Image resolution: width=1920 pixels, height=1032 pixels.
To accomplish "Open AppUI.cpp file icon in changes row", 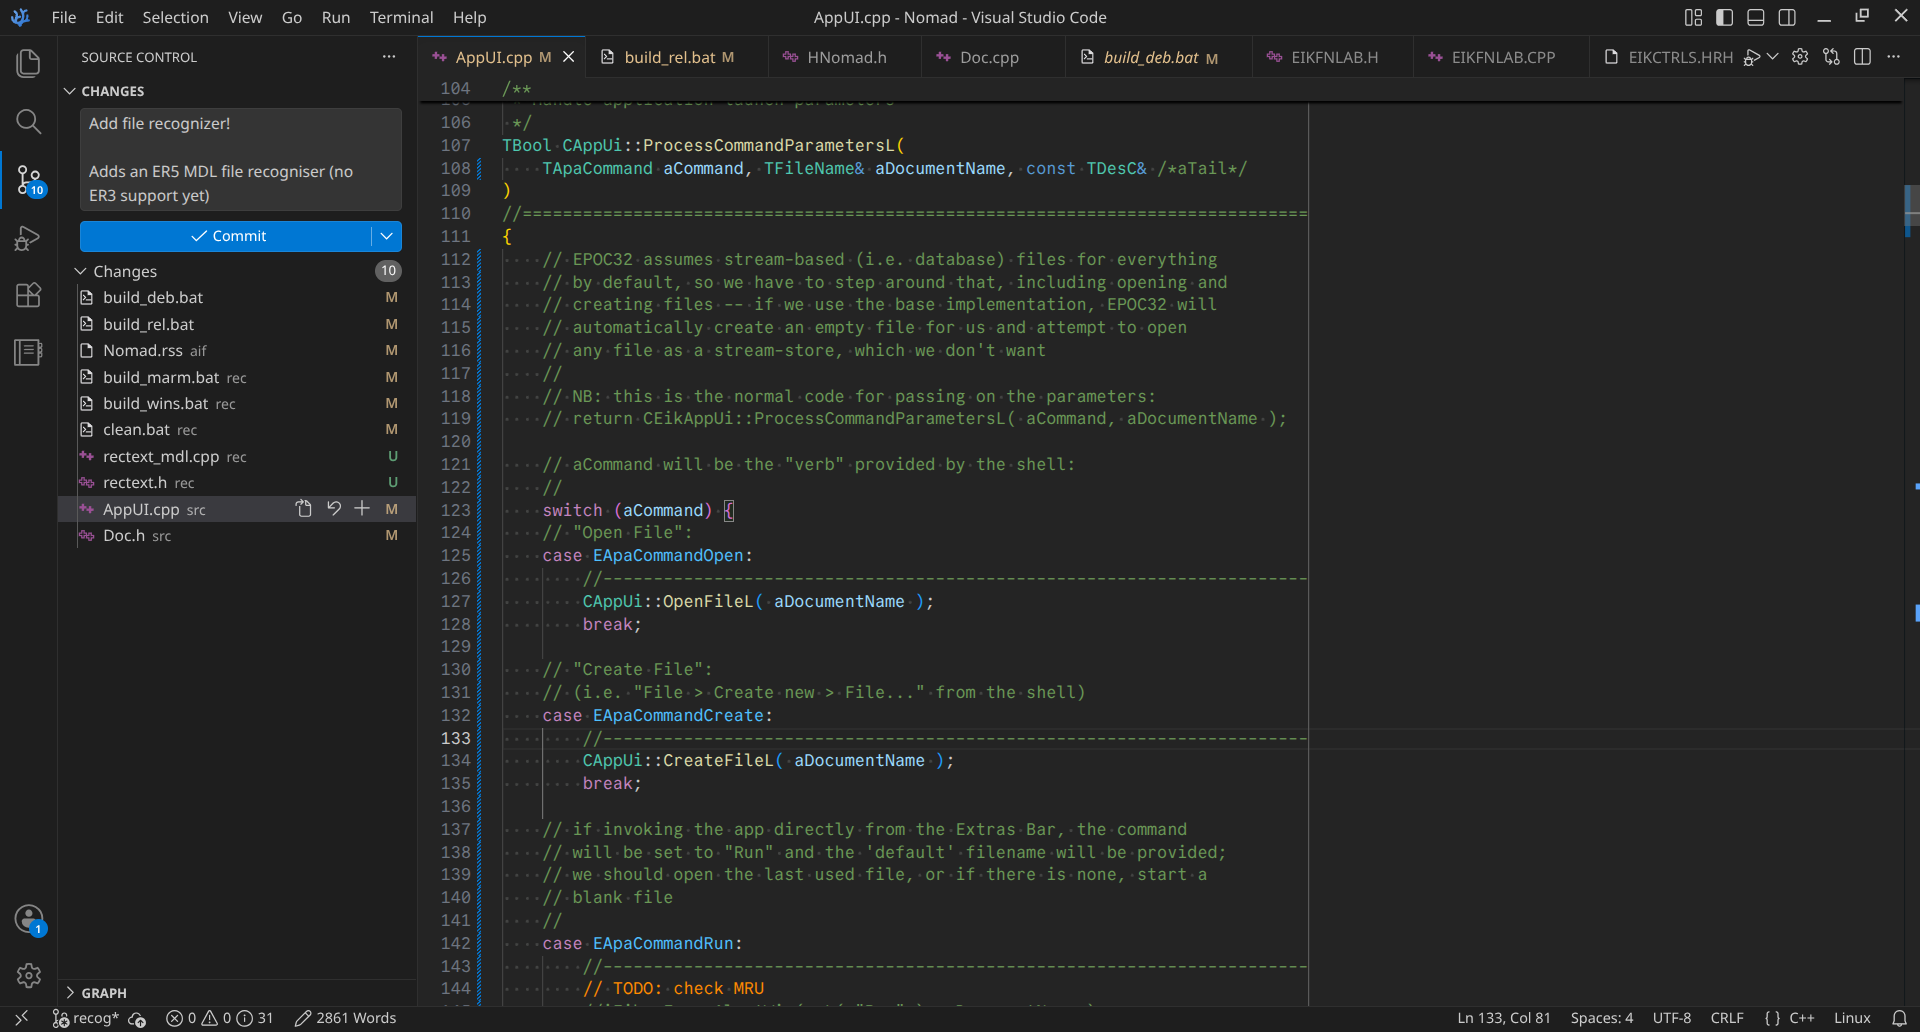I will coord(304,509).
